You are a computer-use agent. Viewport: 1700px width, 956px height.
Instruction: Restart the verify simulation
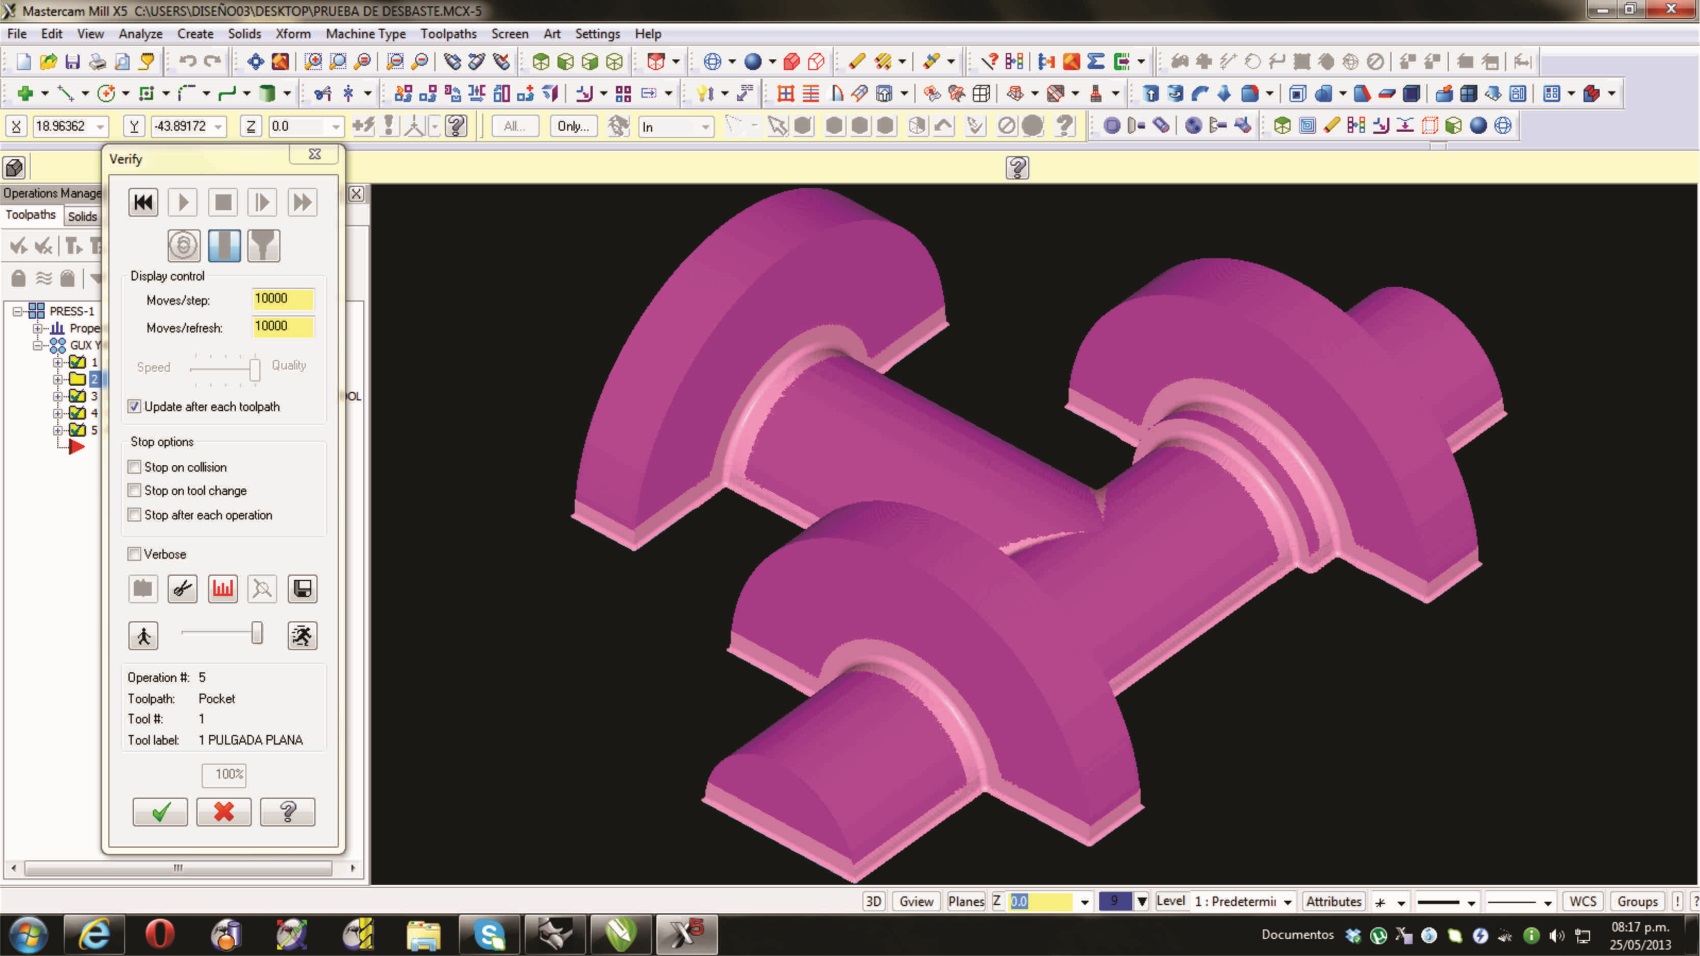click(143, 202)
